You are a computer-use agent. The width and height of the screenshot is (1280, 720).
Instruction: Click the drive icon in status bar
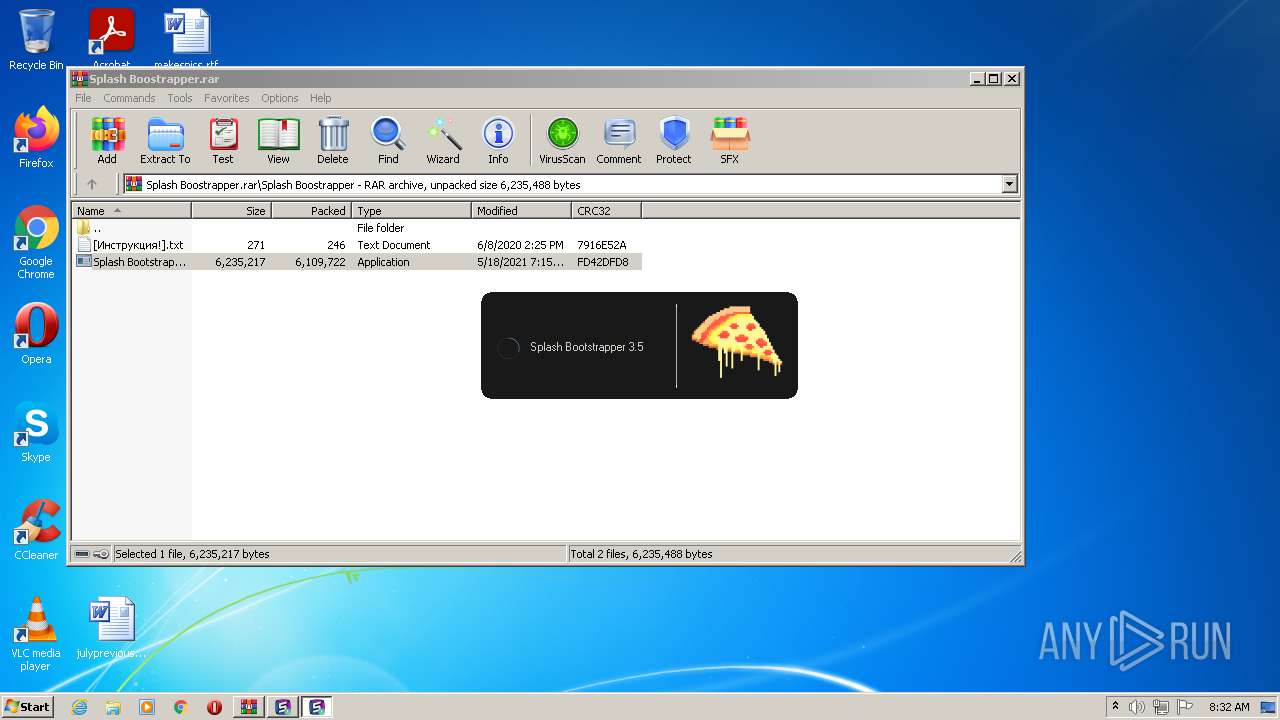click(x=82, y=554)
